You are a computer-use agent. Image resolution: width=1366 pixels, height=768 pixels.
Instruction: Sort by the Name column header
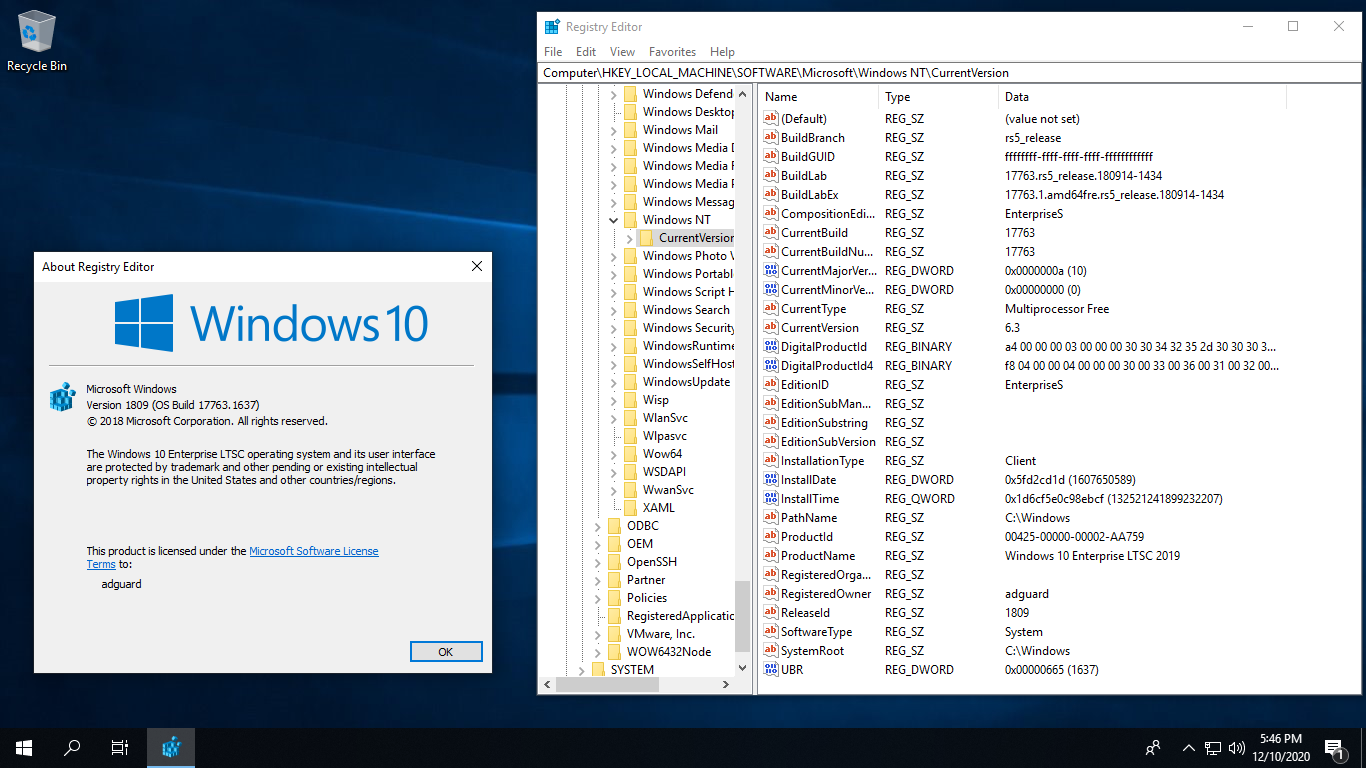pyautogui.click(x=818, y=97)
